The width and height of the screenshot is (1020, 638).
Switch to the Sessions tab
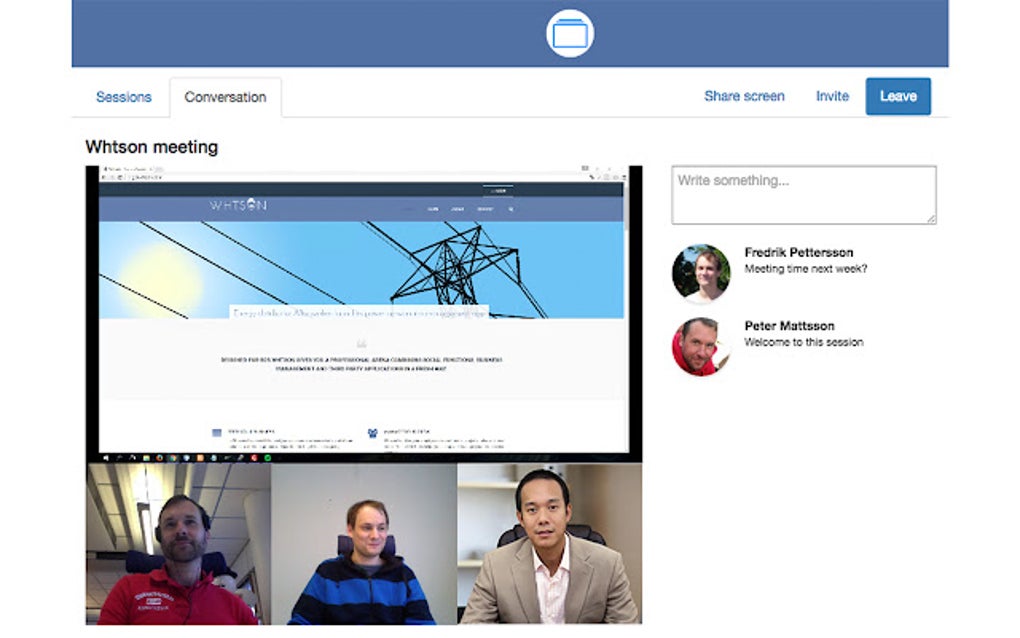pyautogui.click(x=124, y=97)
